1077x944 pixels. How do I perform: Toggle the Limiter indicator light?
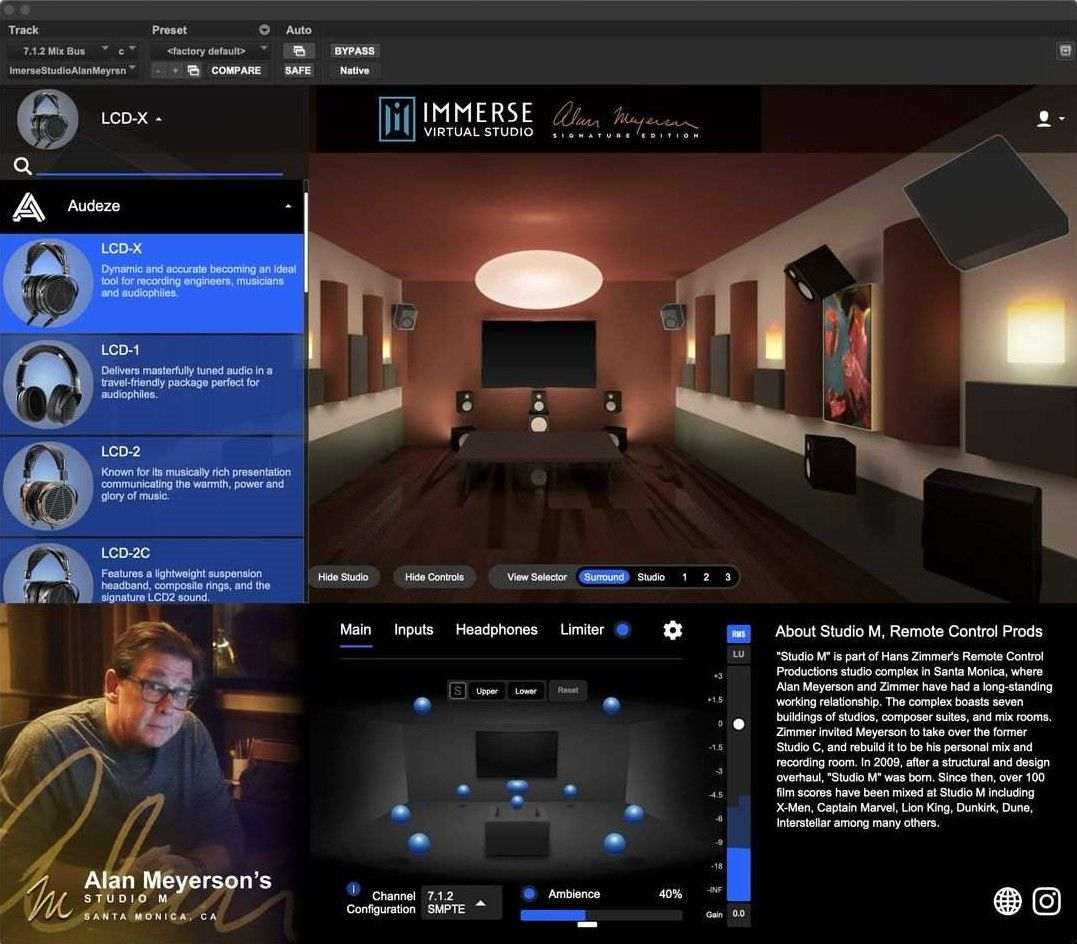622,630
